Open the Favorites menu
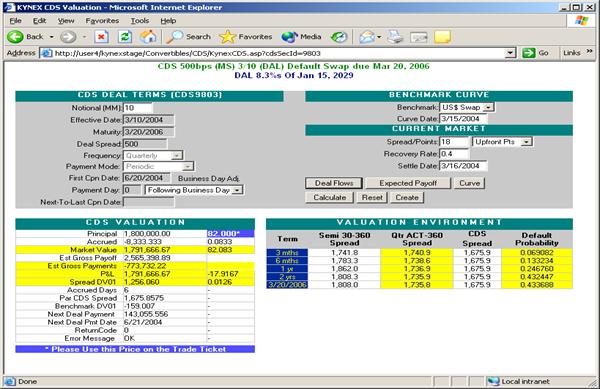Screen dimensions: 600x389 pyautogui.click(x=102, y=21)
